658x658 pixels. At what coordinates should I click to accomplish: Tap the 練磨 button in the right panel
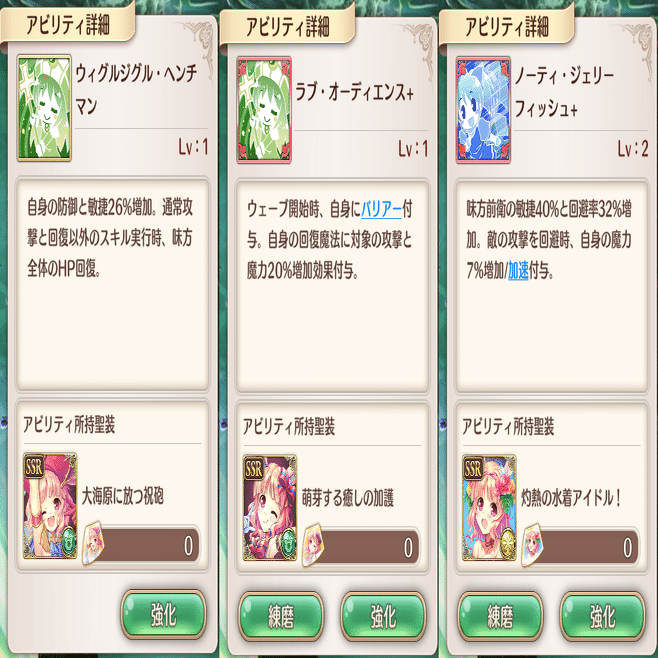coord(501,616)
